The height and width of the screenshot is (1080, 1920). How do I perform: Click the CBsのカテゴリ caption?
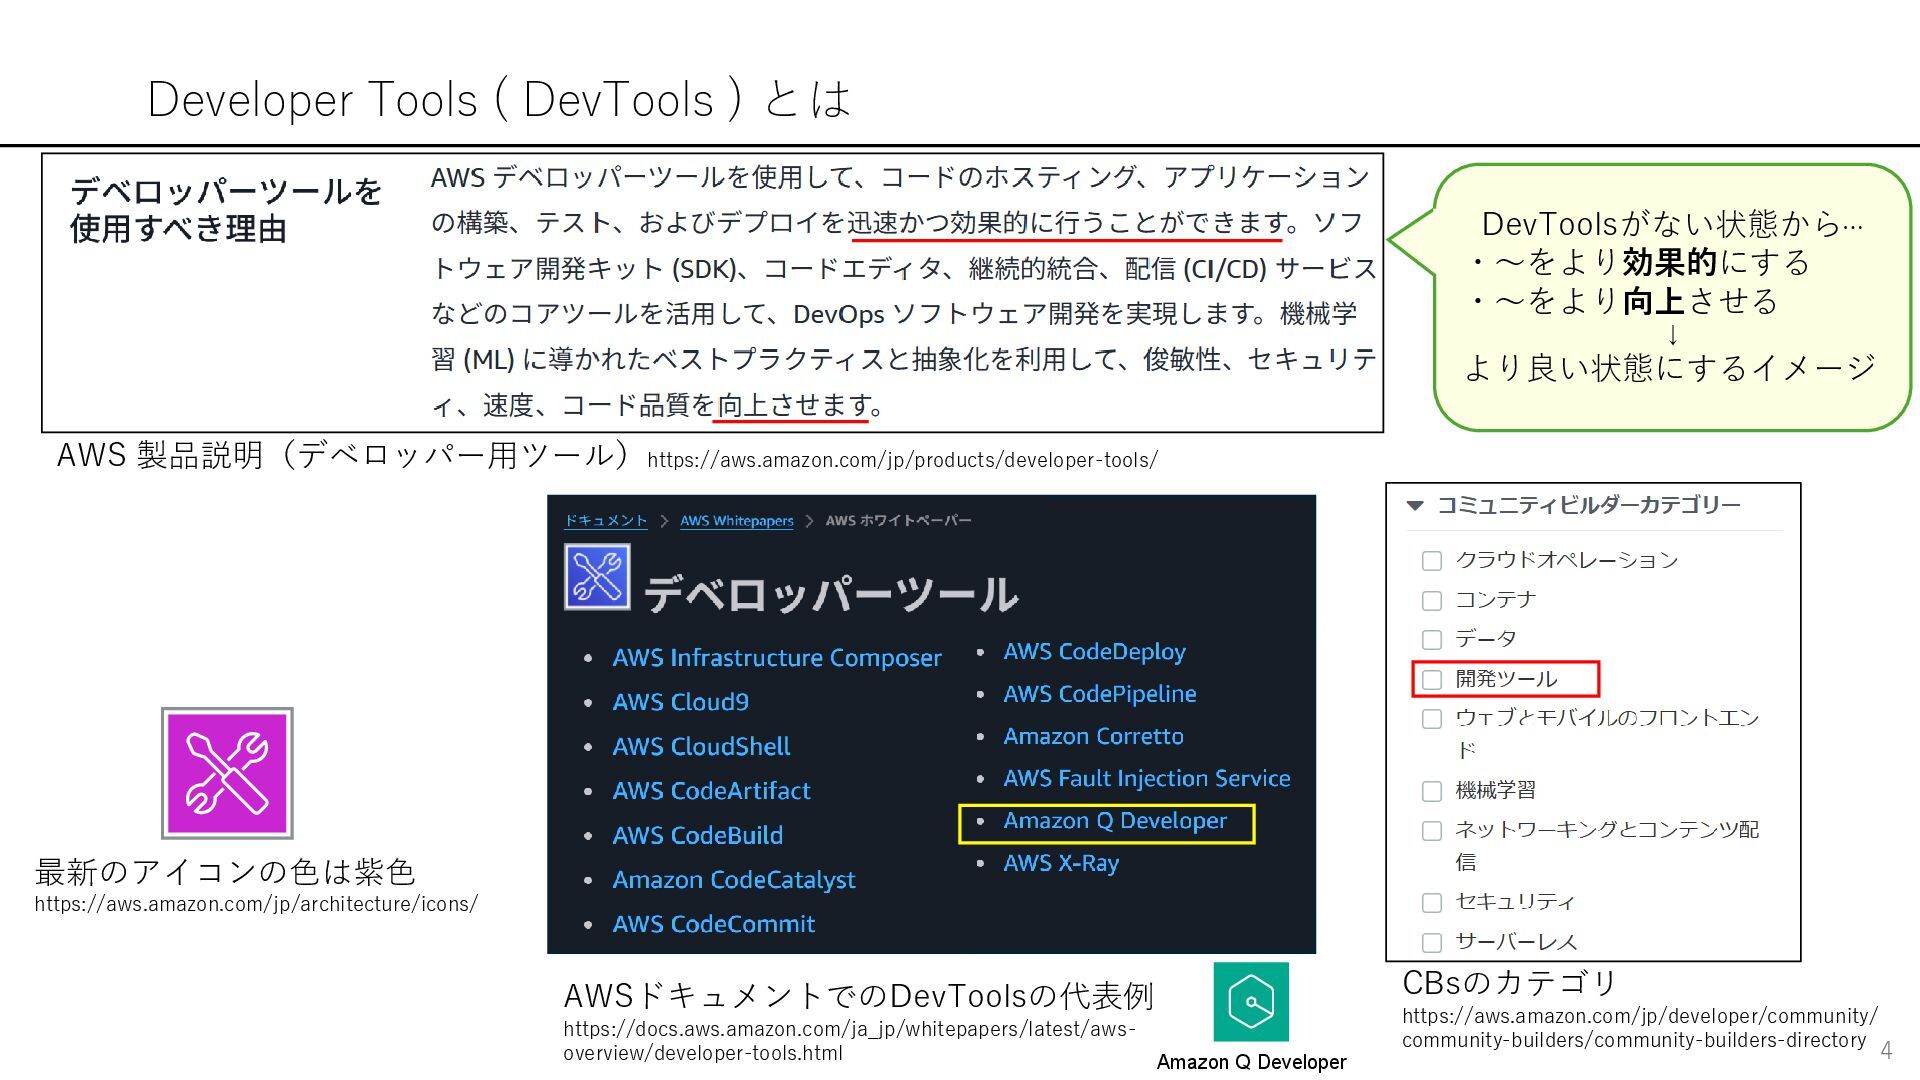point(1509,983)
